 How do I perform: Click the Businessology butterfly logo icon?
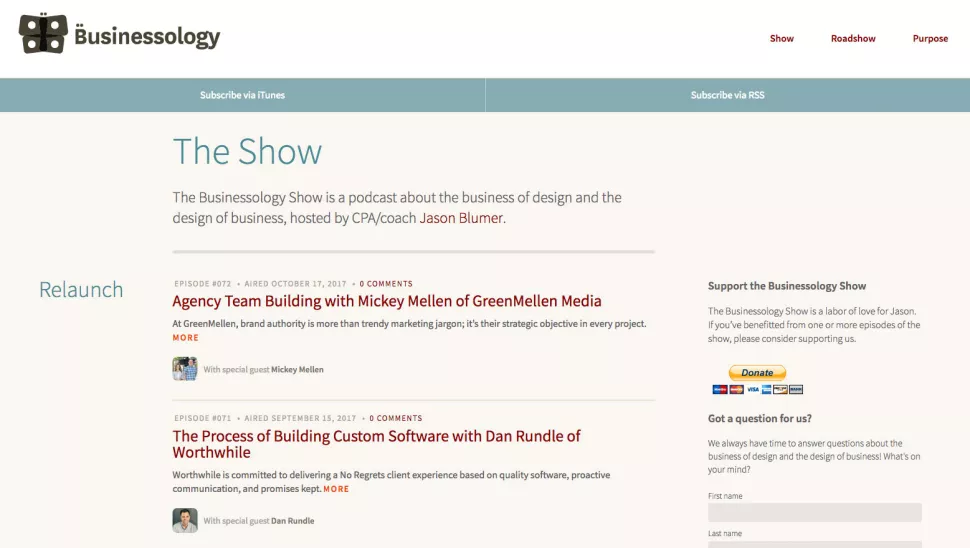[43, 33]
